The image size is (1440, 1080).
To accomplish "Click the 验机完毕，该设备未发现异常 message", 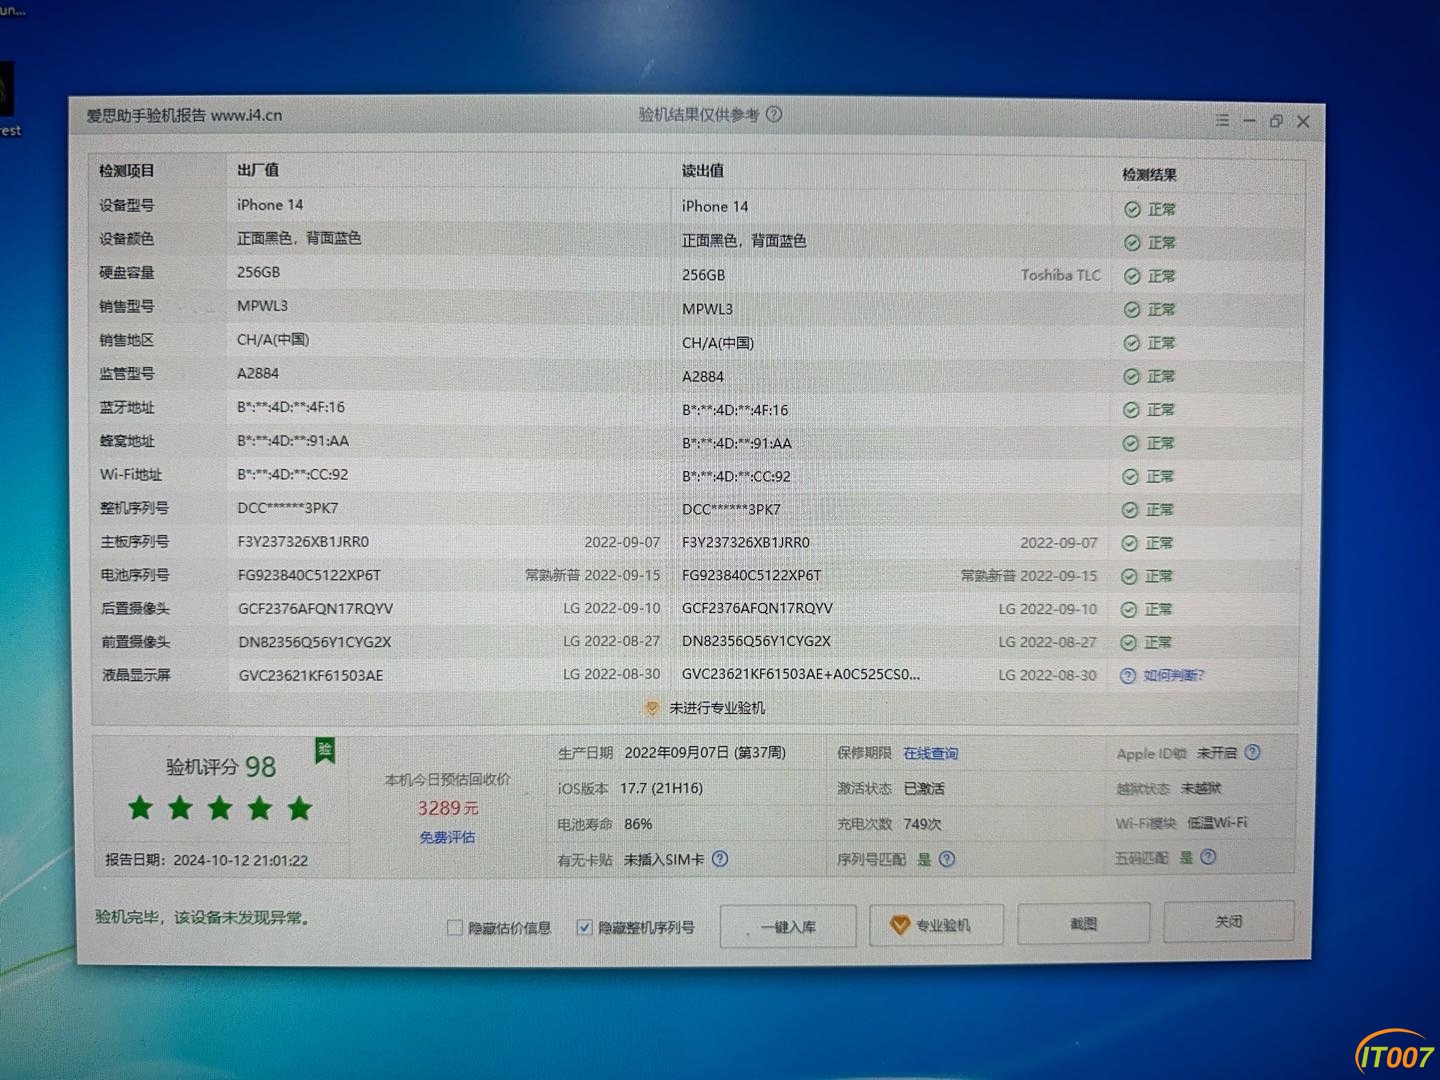I will pyautogui.click(x=202, y=917).
